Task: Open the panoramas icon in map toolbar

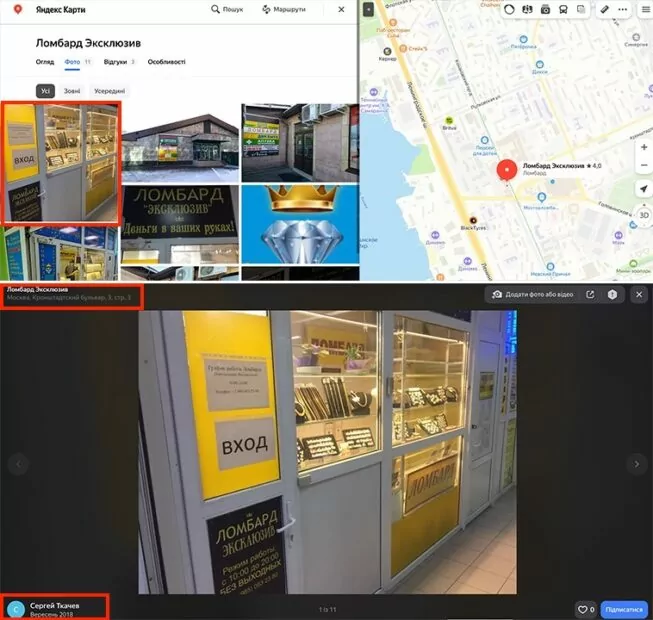Action: click(x=527, y=9)
